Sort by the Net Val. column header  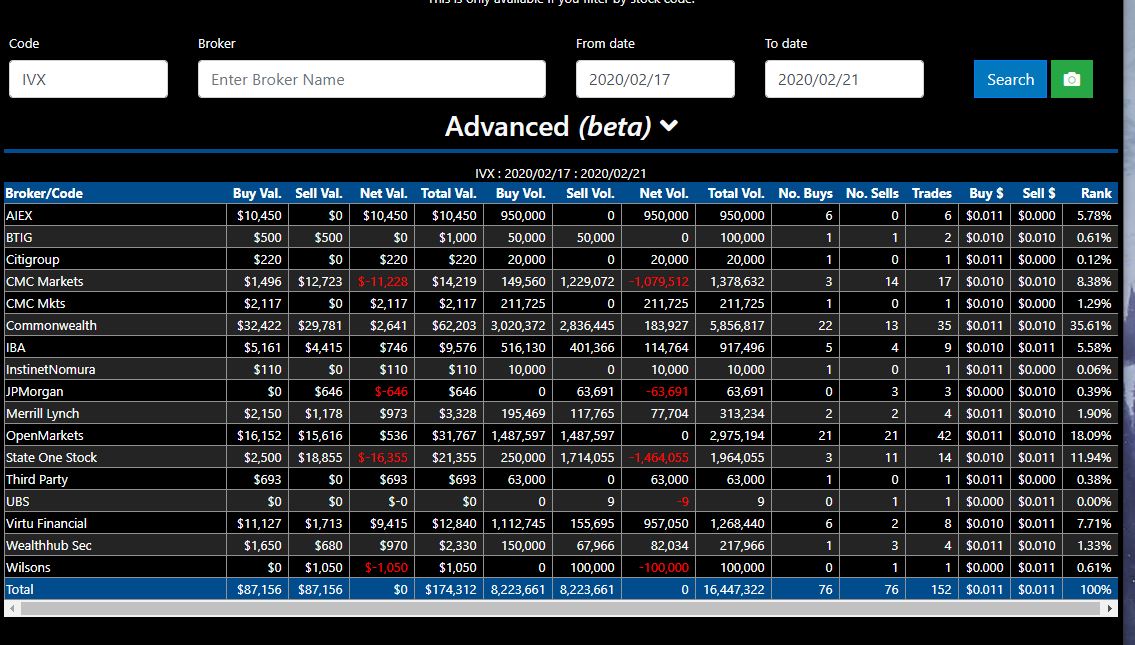(384, 193)
